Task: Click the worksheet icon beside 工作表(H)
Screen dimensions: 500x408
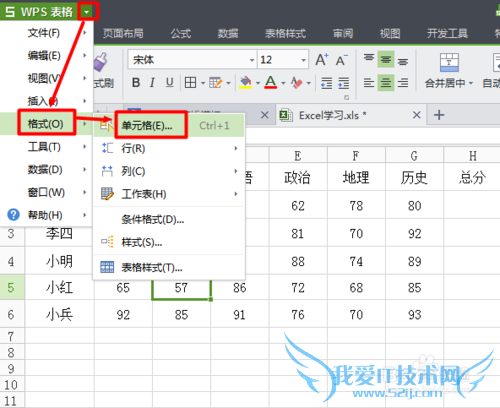Action: click(x=107, y=194)
